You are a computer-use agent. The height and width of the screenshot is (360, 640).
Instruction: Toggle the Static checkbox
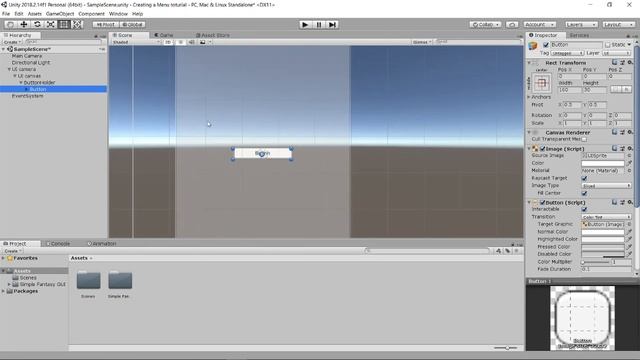coord(608,44)
